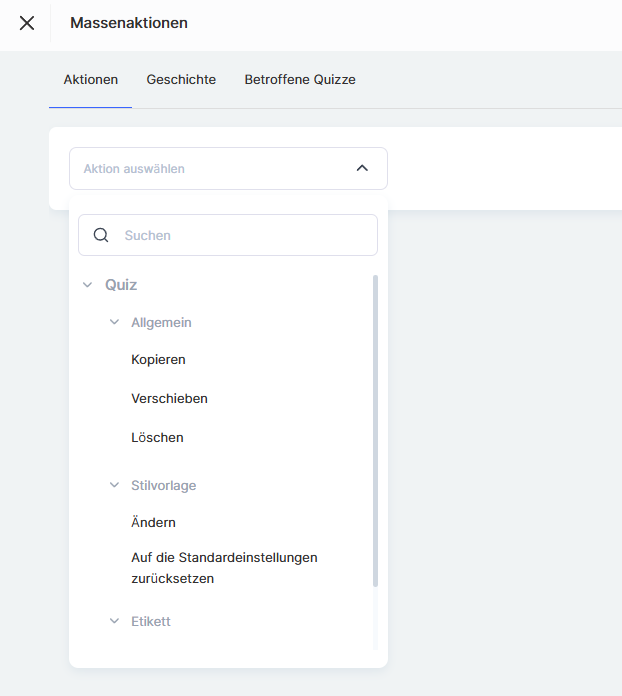Select the Kopieren action
The image size is (622, 696).
click(x=158, y=360)
